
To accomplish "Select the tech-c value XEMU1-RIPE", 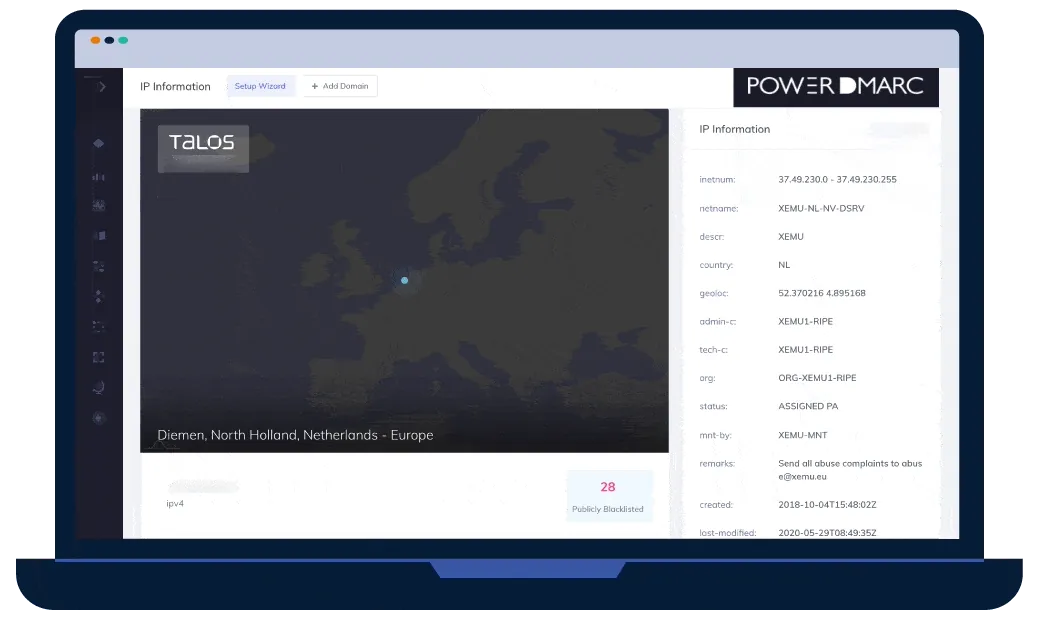I will [x=805, y=350].
